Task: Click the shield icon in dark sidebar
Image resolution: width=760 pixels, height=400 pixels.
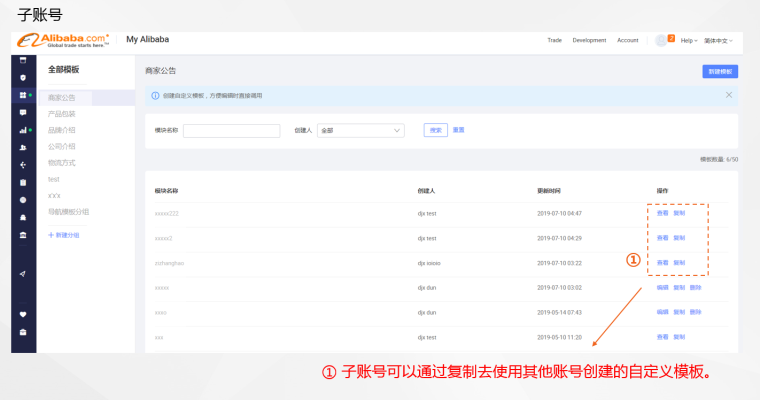Action: coord(23,78)
